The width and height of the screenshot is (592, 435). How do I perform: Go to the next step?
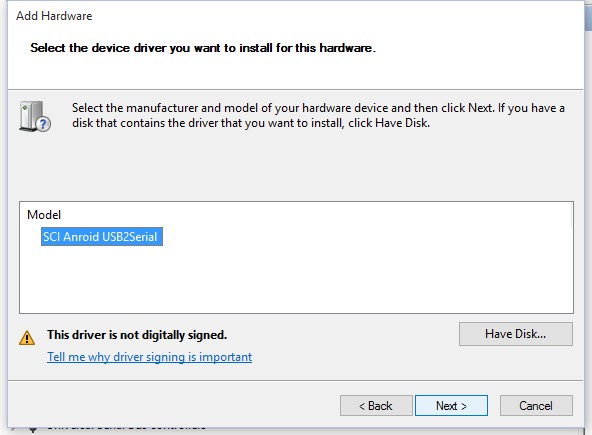pyautogui.click(x=451, y=406)
